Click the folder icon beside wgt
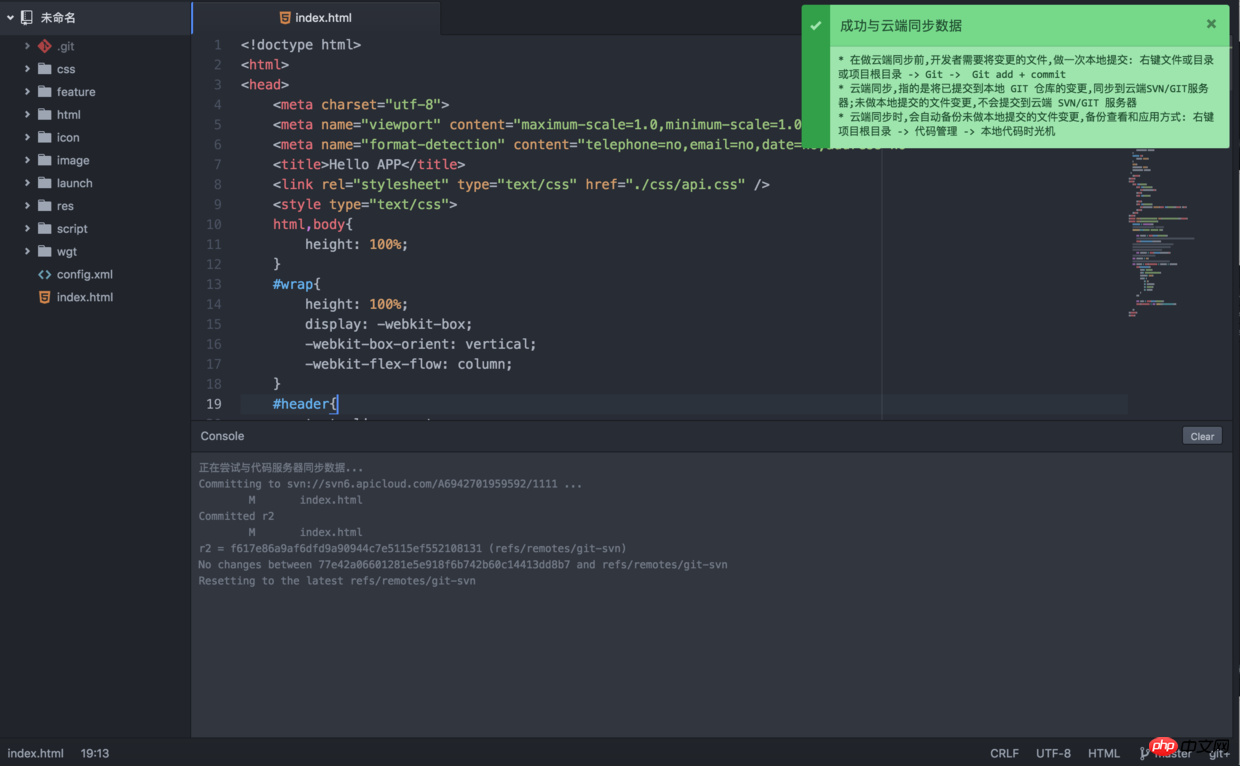The image size is (1240, 766). click(44, 252)
